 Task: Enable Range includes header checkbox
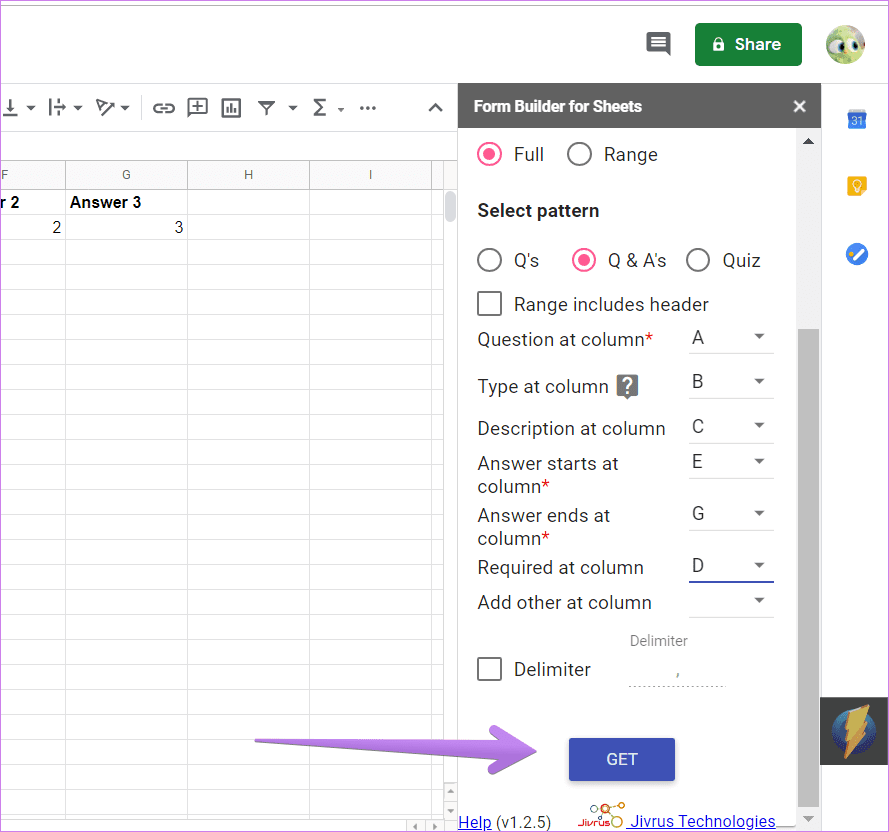[x=489, y=304]
